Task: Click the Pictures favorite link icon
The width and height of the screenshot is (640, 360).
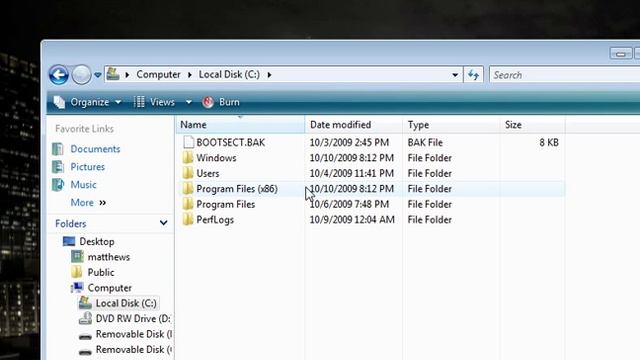Action: (58, 167)
